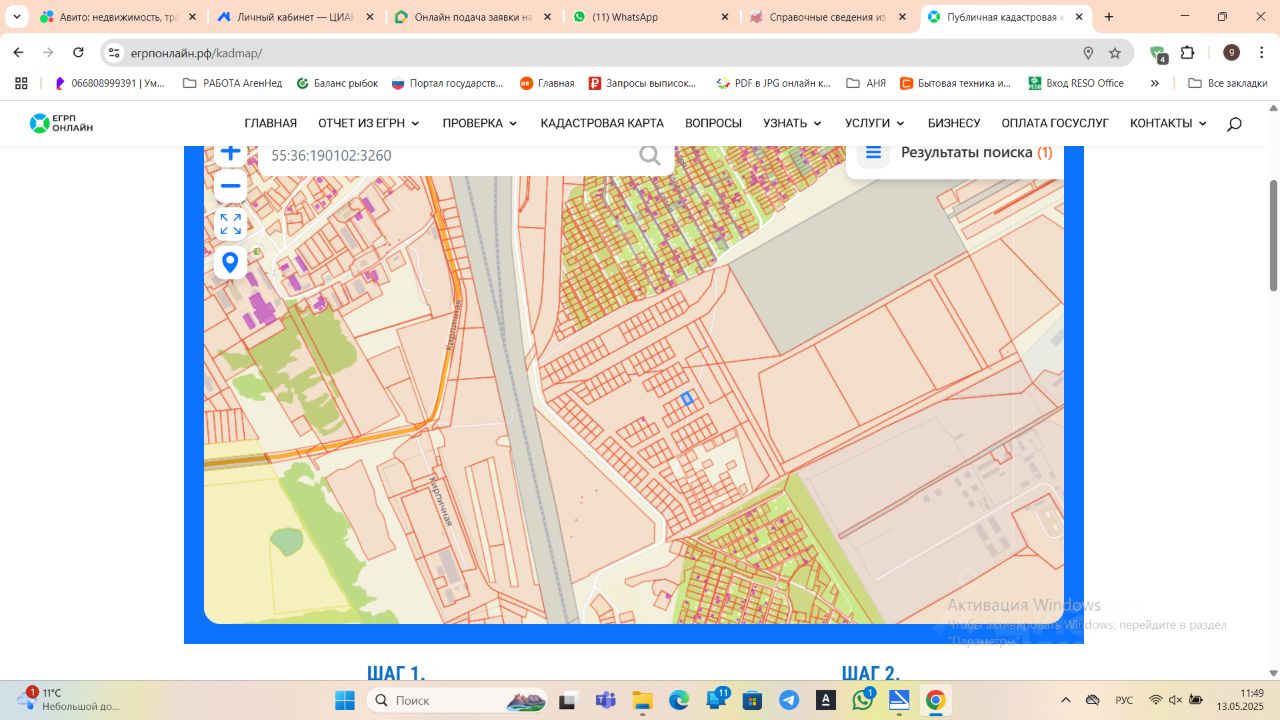Open Запросы выписок bookmark
The height and width of the screenshot is (720, 1280).
(643, 83)
